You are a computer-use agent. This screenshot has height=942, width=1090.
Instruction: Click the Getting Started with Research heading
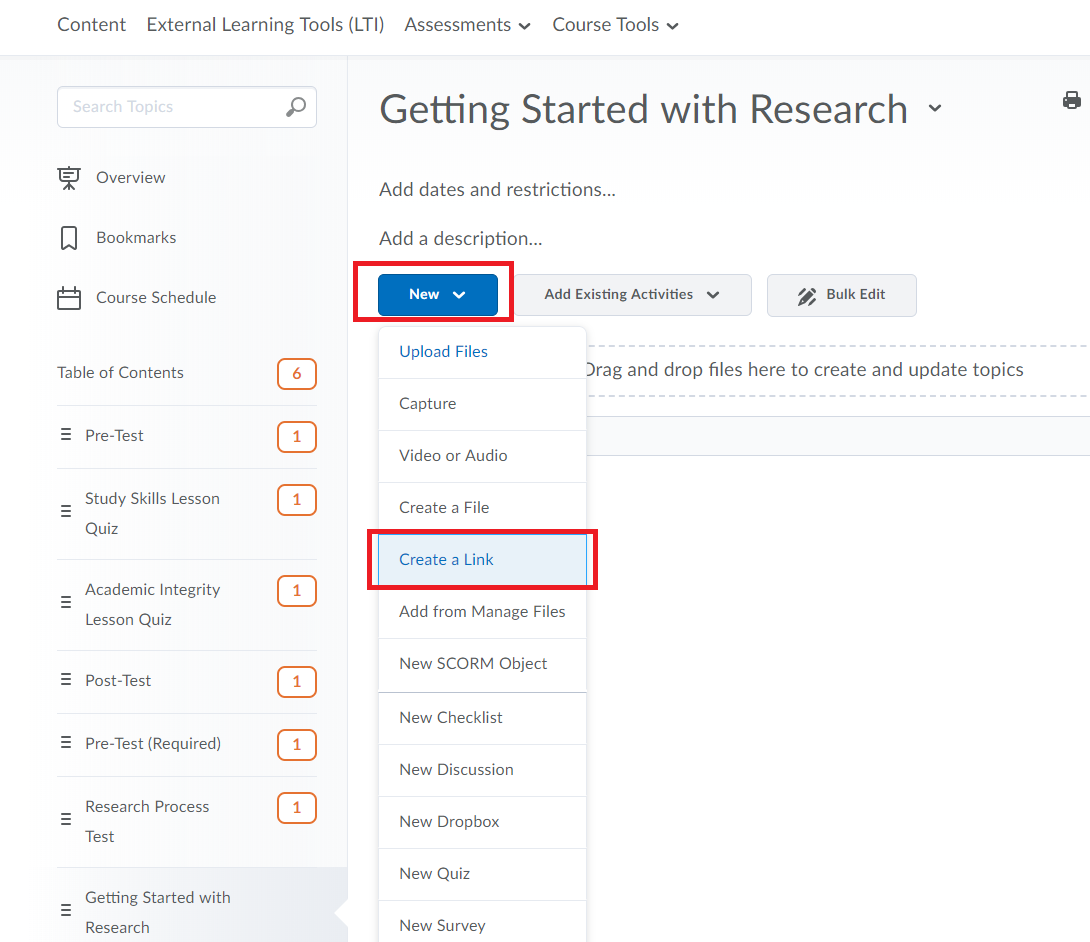point(644,109)
